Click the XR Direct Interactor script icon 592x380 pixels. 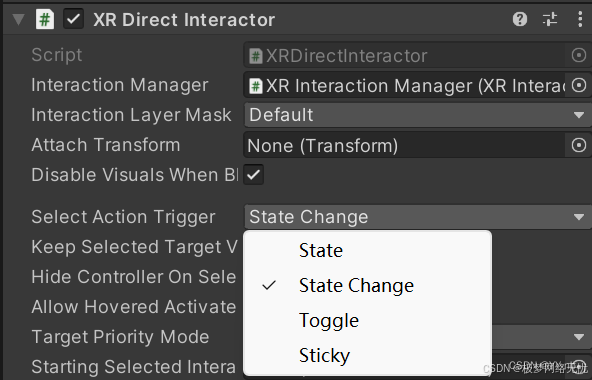pyautogui.click(x=45, y=19)
